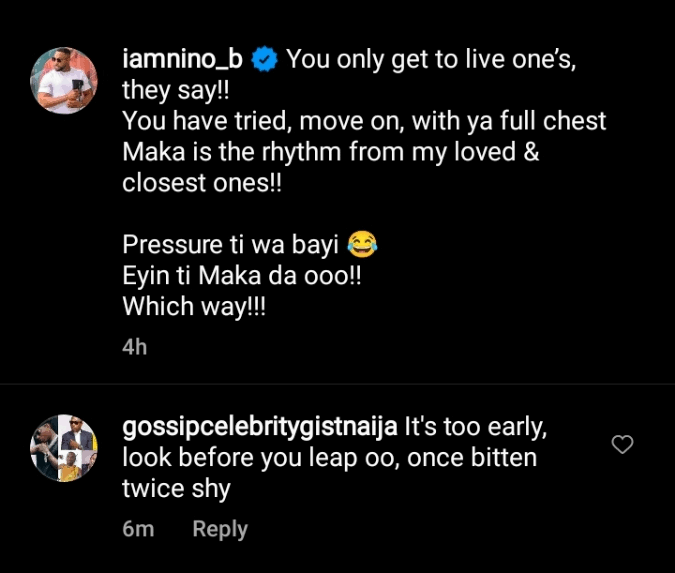Like the gossipcelebritygistnaija comment with the heart

click(622, 445)
